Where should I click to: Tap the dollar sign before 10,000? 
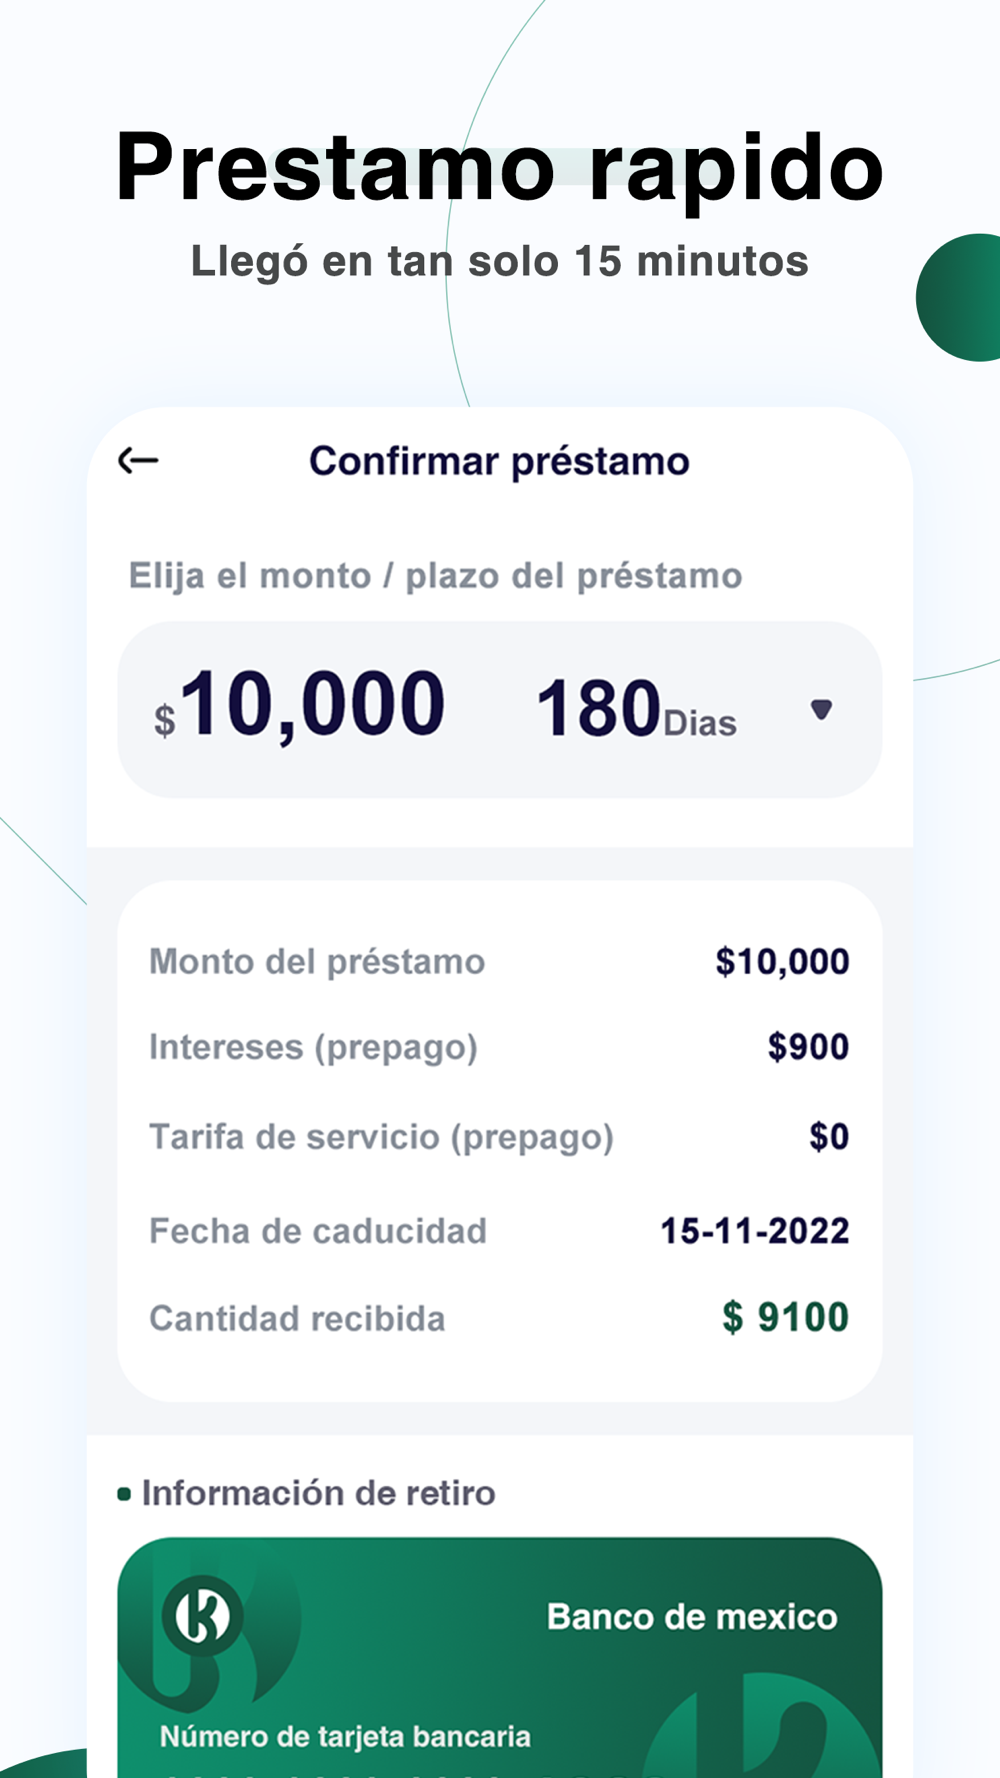(x=165, y=720)
